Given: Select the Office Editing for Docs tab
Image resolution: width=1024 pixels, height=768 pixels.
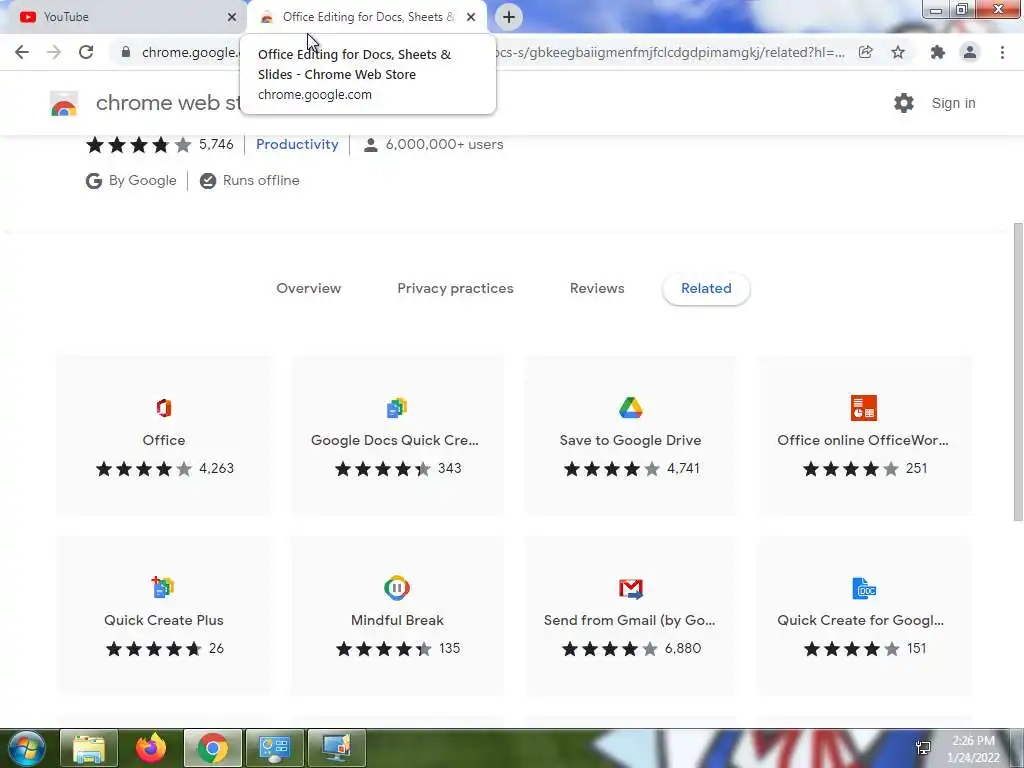Looking at the screenshot, I should [x=368, y=17].
